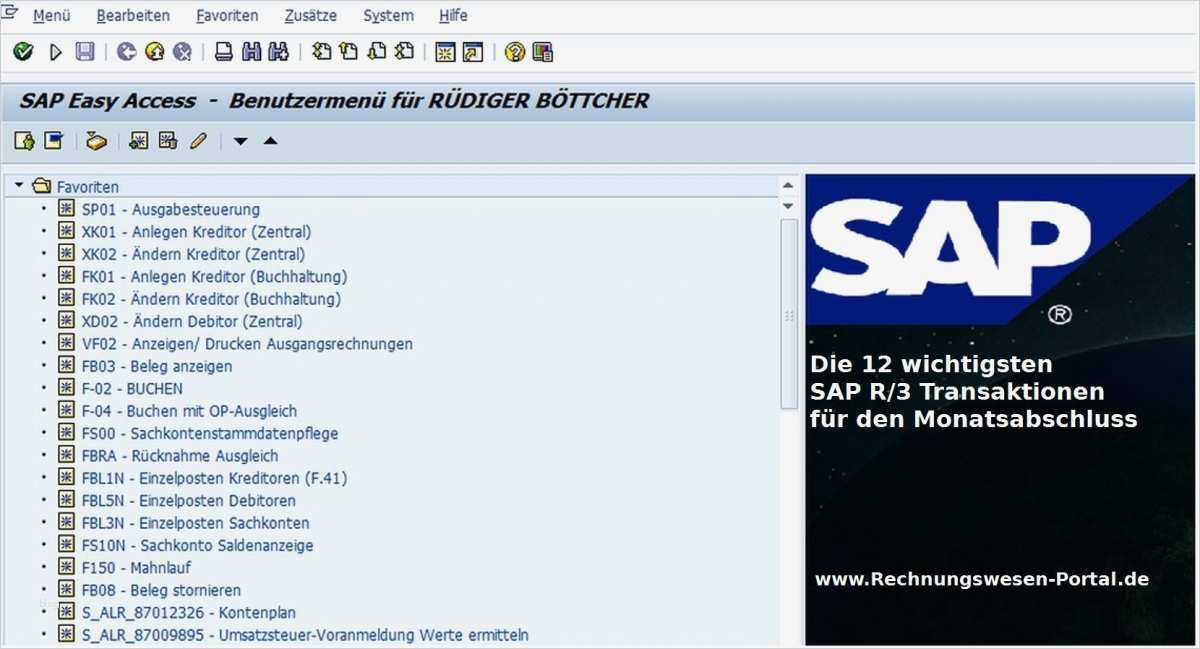Select VF02 - Anzeigen/ Drucken Ausgangsrechnungen
This screenshot has width=1200, height=649.
coord(247,344)
